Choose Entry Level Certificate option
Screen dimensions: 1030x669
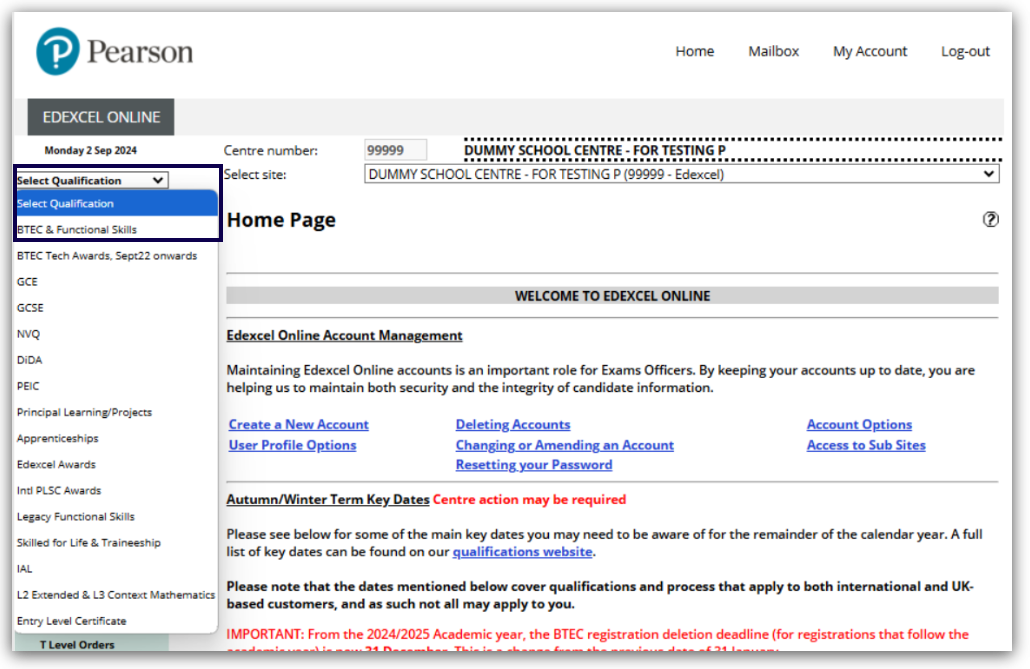117,621
